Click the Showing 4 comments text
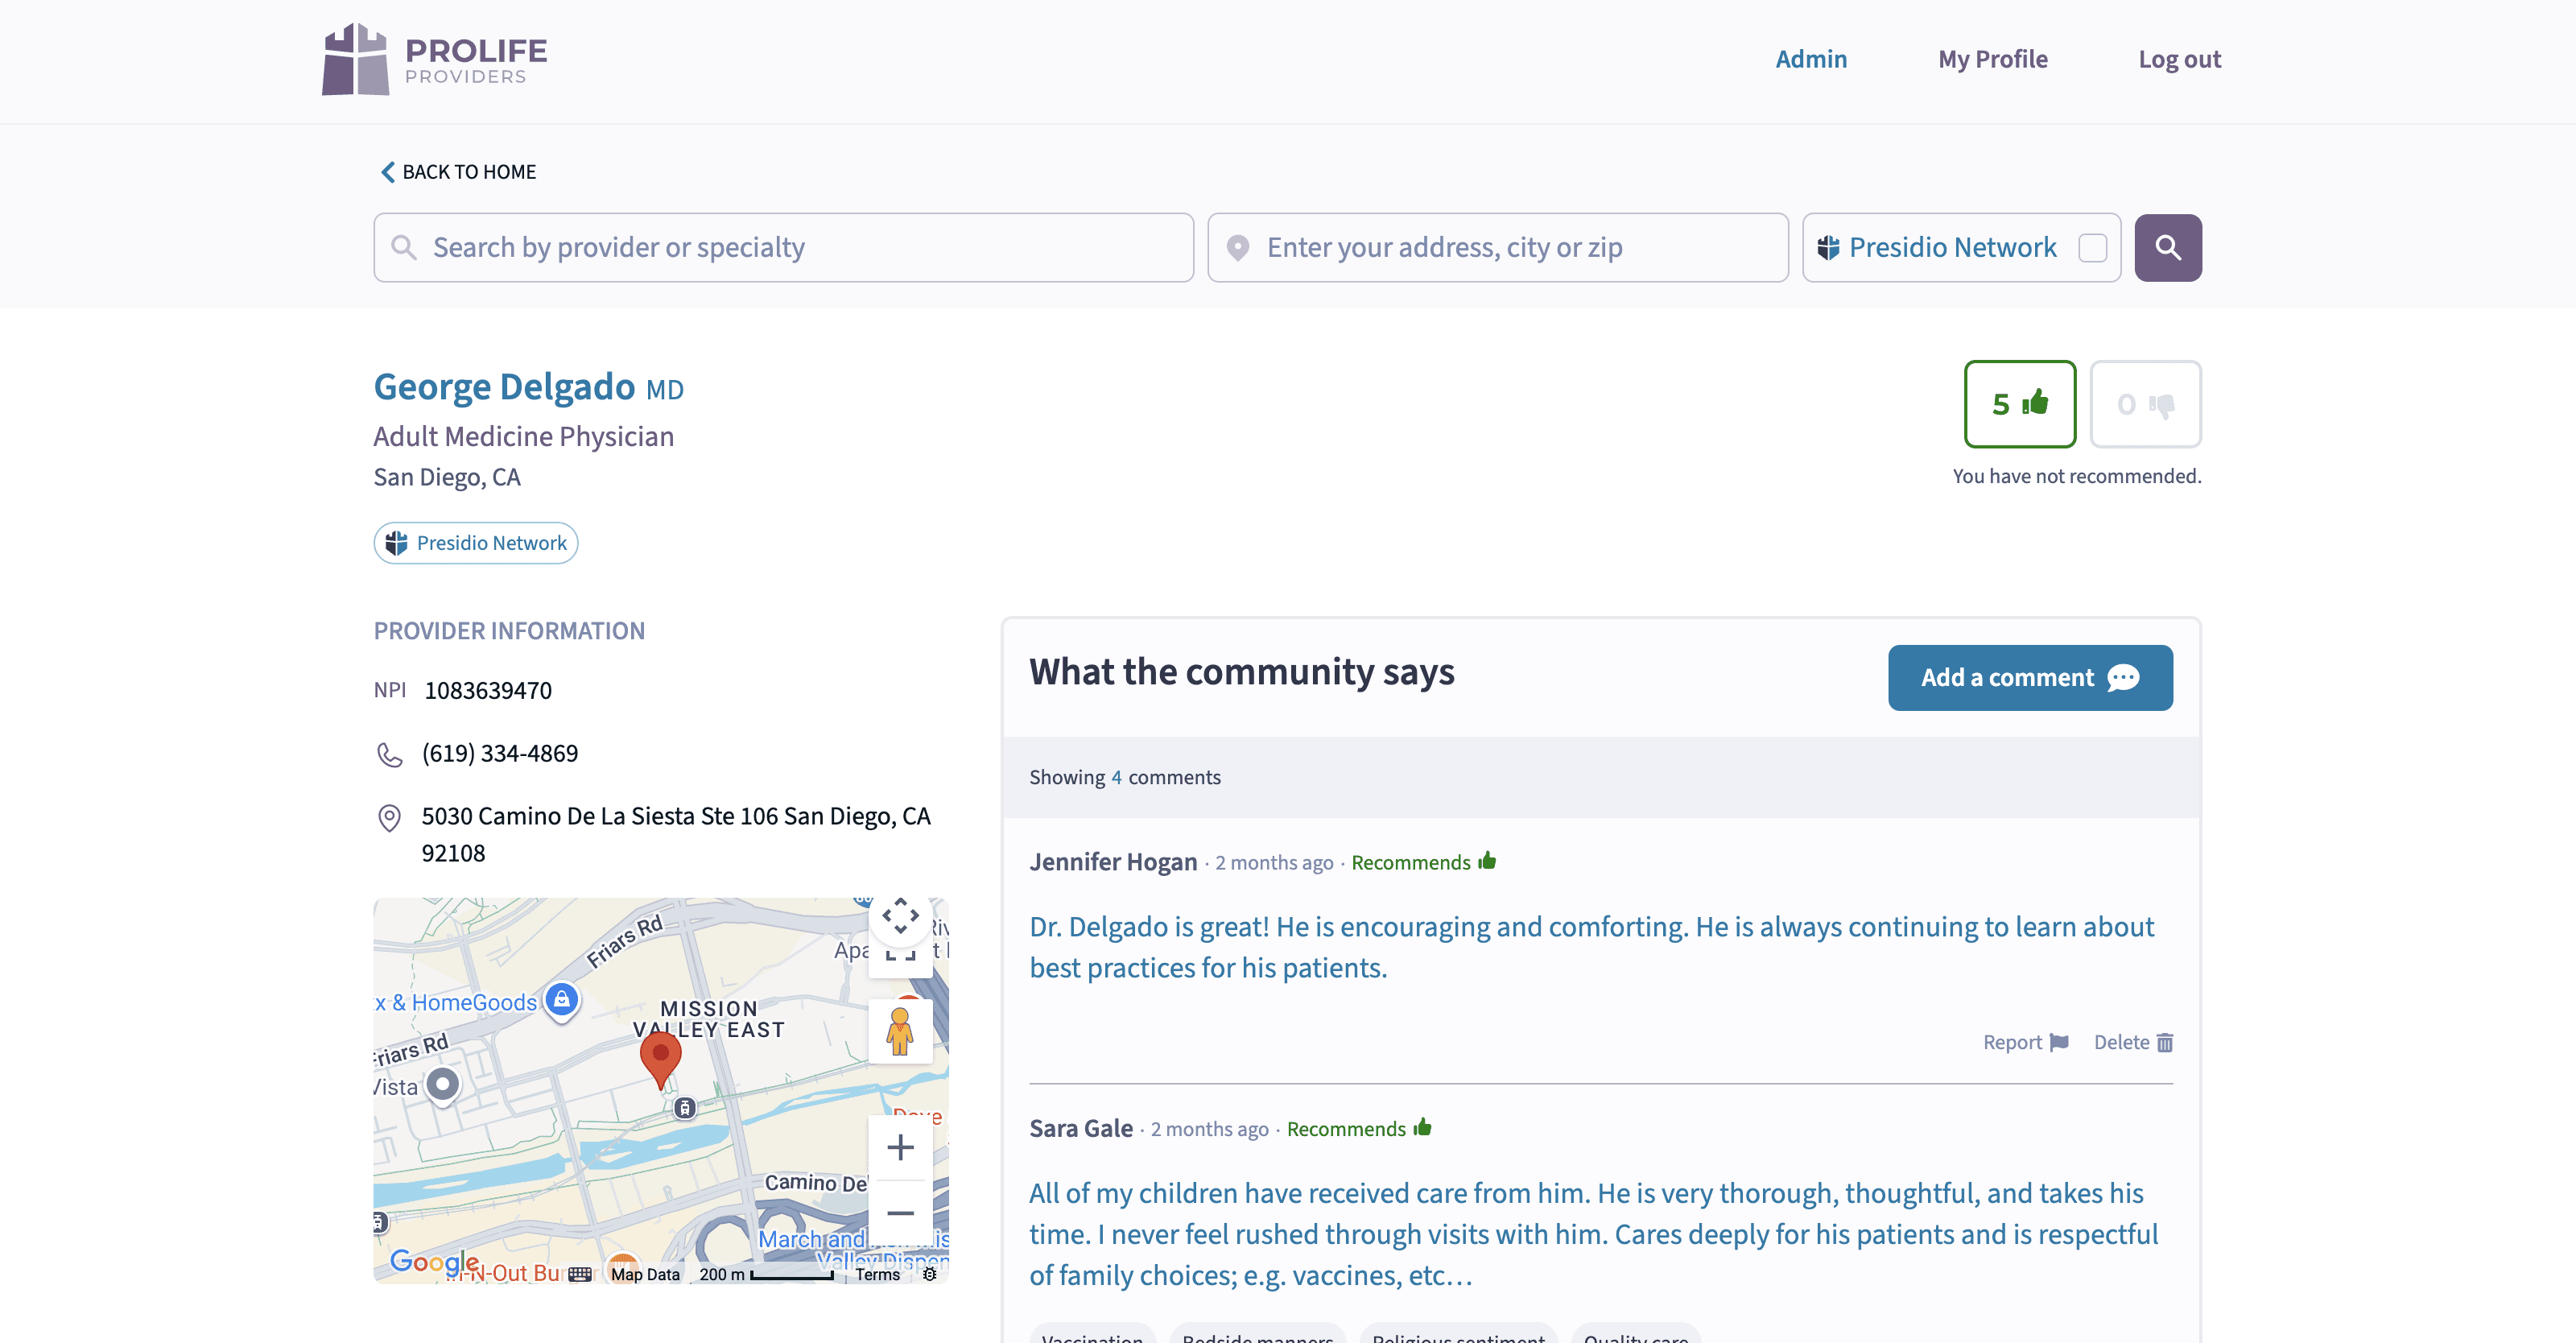This screenshot has height=1343, width=2576. pyautogui.click(x=1125, y=777)
